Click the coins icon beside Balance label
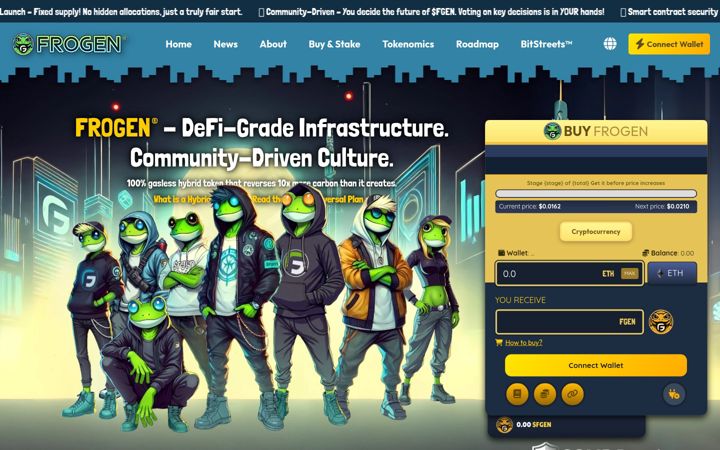 (x=645, y=253)
